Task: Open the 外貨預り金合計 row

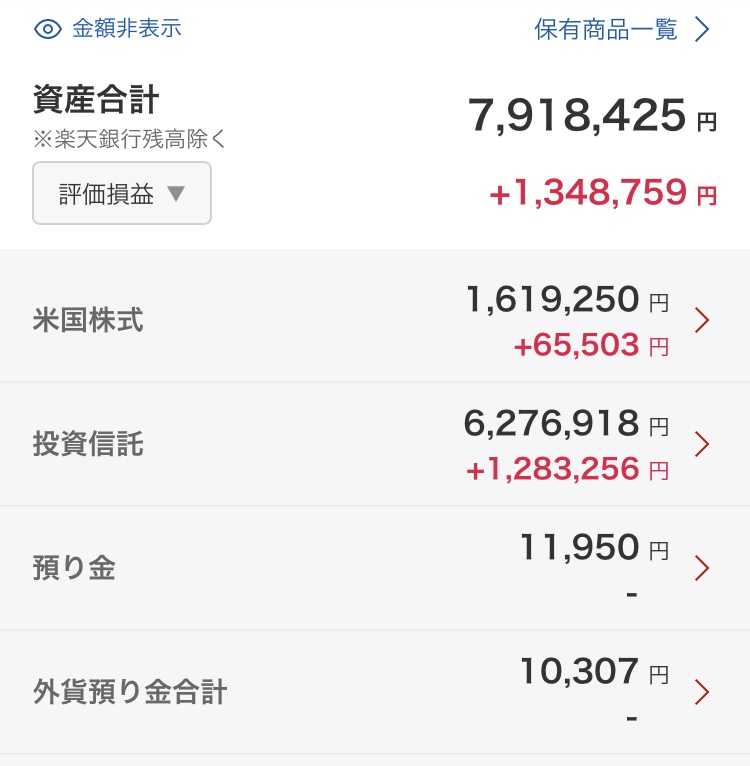Action: pos(375,692)
